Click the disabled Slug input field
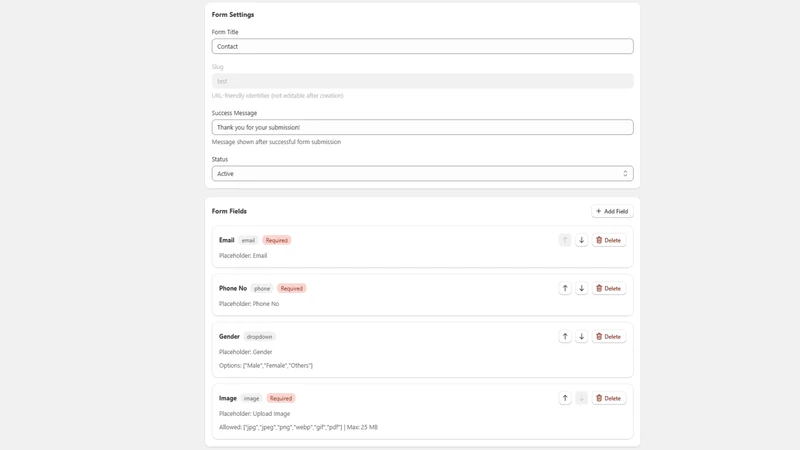The image size is (800, 450). coord(422,81)
